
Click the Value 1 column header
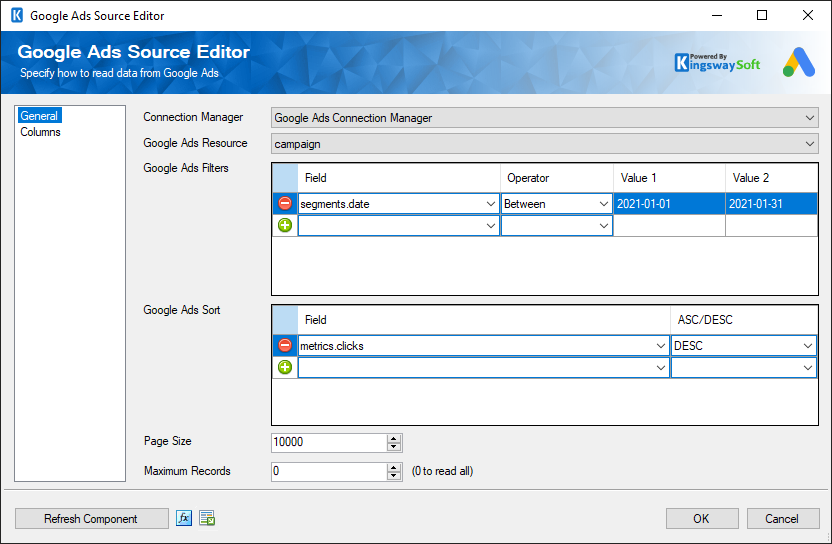tap(670, 178)
